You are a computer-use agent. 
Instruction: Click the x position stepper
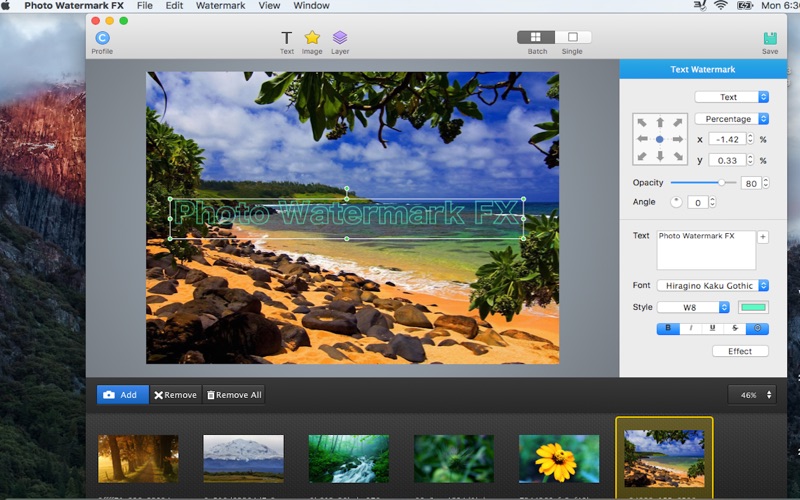click(x=750, y=139)
